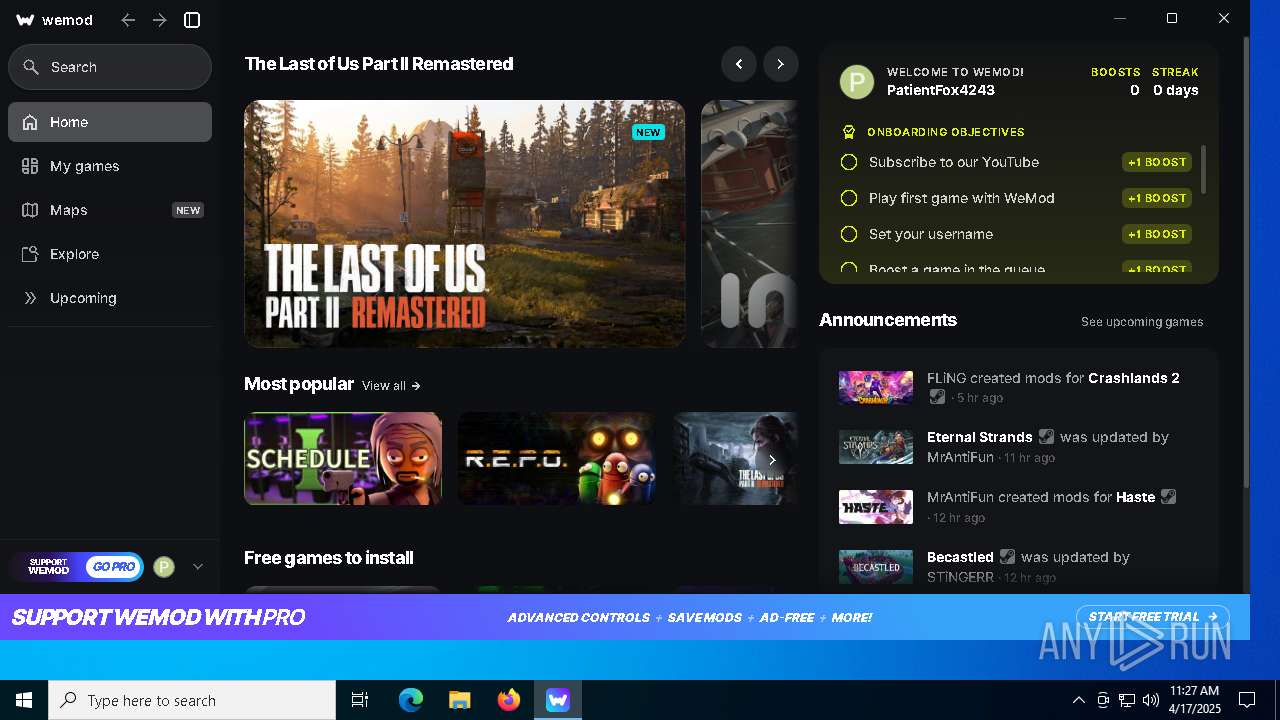
Task: Click the Upcoming double-chevron icon
Action: 30,298
